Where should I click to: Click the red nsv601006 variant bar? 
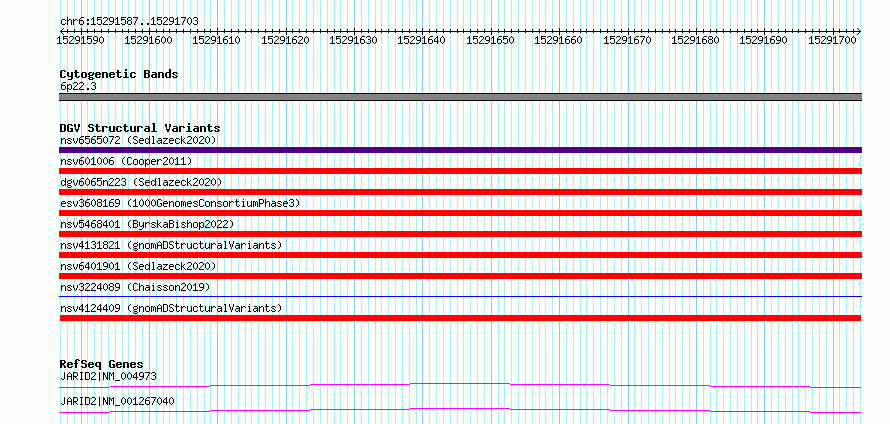tap(460, 171)
